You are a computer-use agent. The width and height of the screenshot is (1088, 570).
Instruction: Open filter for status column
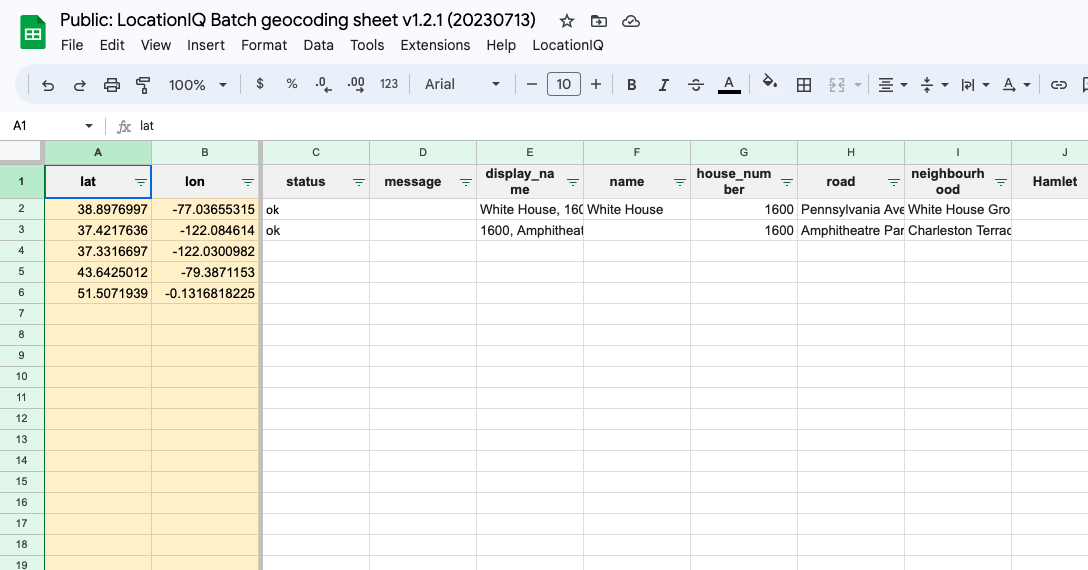tap(359, 182)
